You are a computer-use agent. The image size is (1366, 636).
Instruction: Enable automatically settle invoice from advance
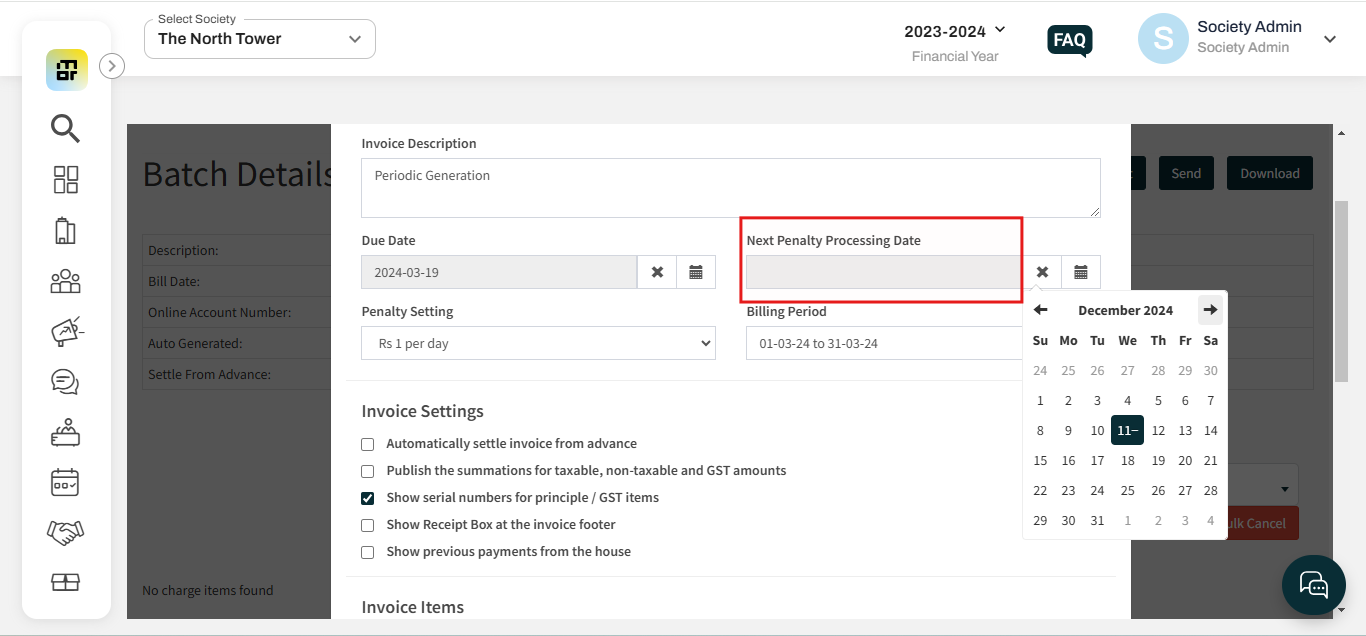(x=368, y=444)
